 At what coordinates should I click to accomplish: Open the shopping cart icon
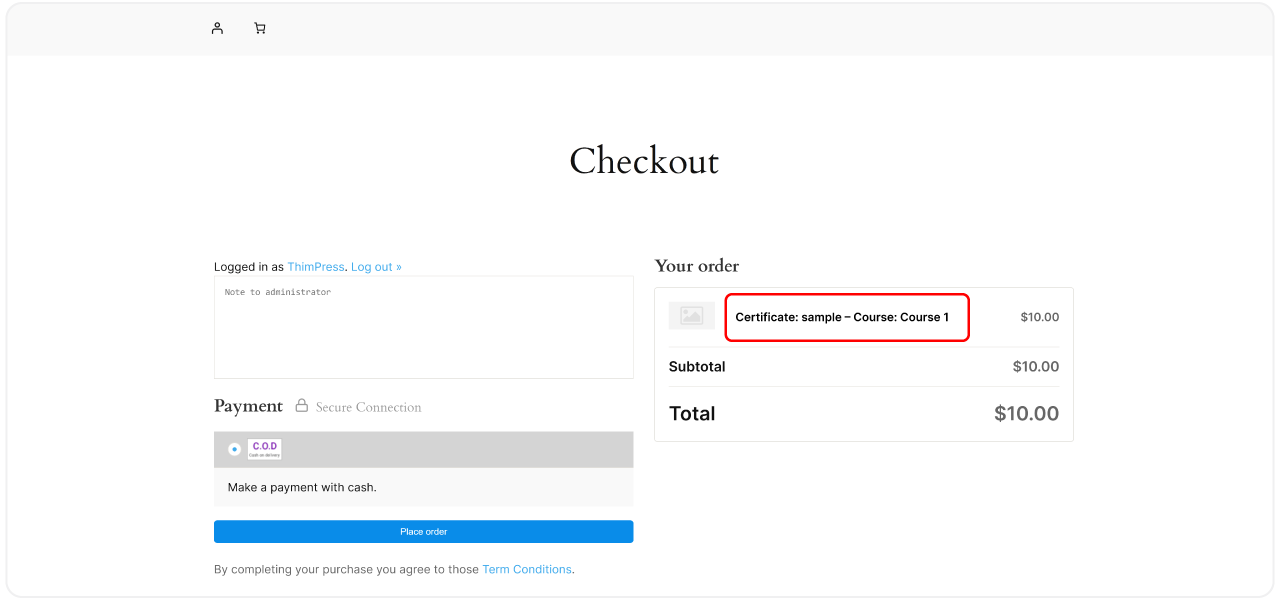[260, 28]
